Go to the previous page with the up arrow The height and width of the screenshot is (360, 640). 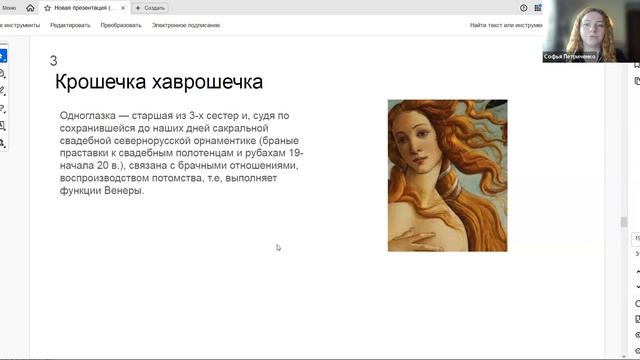click(x=638, y=271)
